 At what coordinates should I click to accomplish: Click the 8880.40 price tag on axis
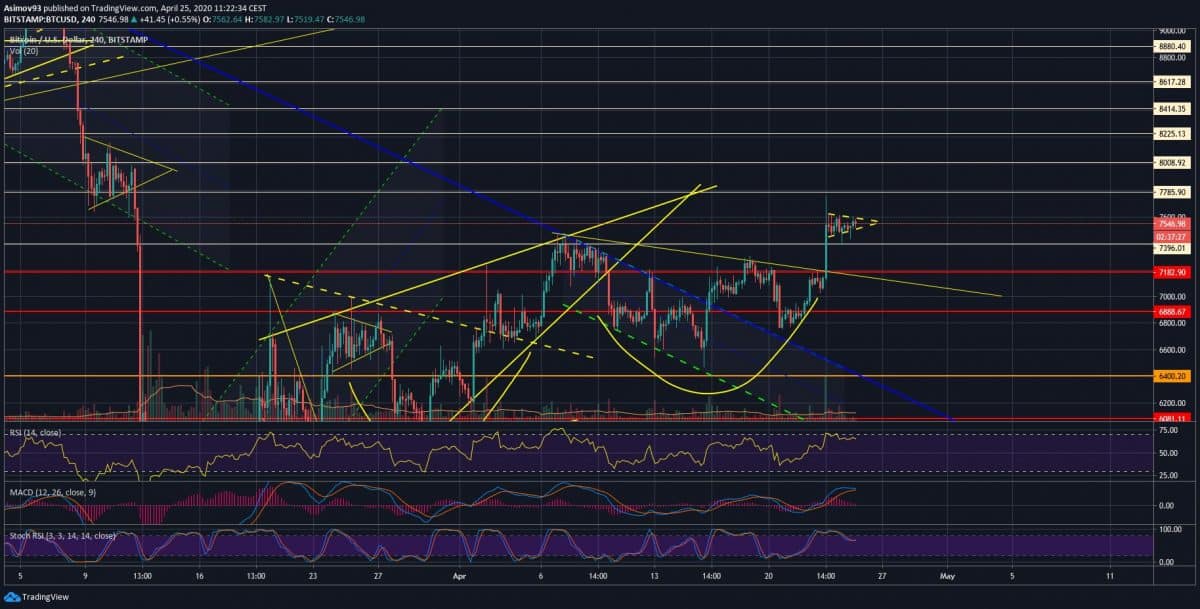[1165, 46]
